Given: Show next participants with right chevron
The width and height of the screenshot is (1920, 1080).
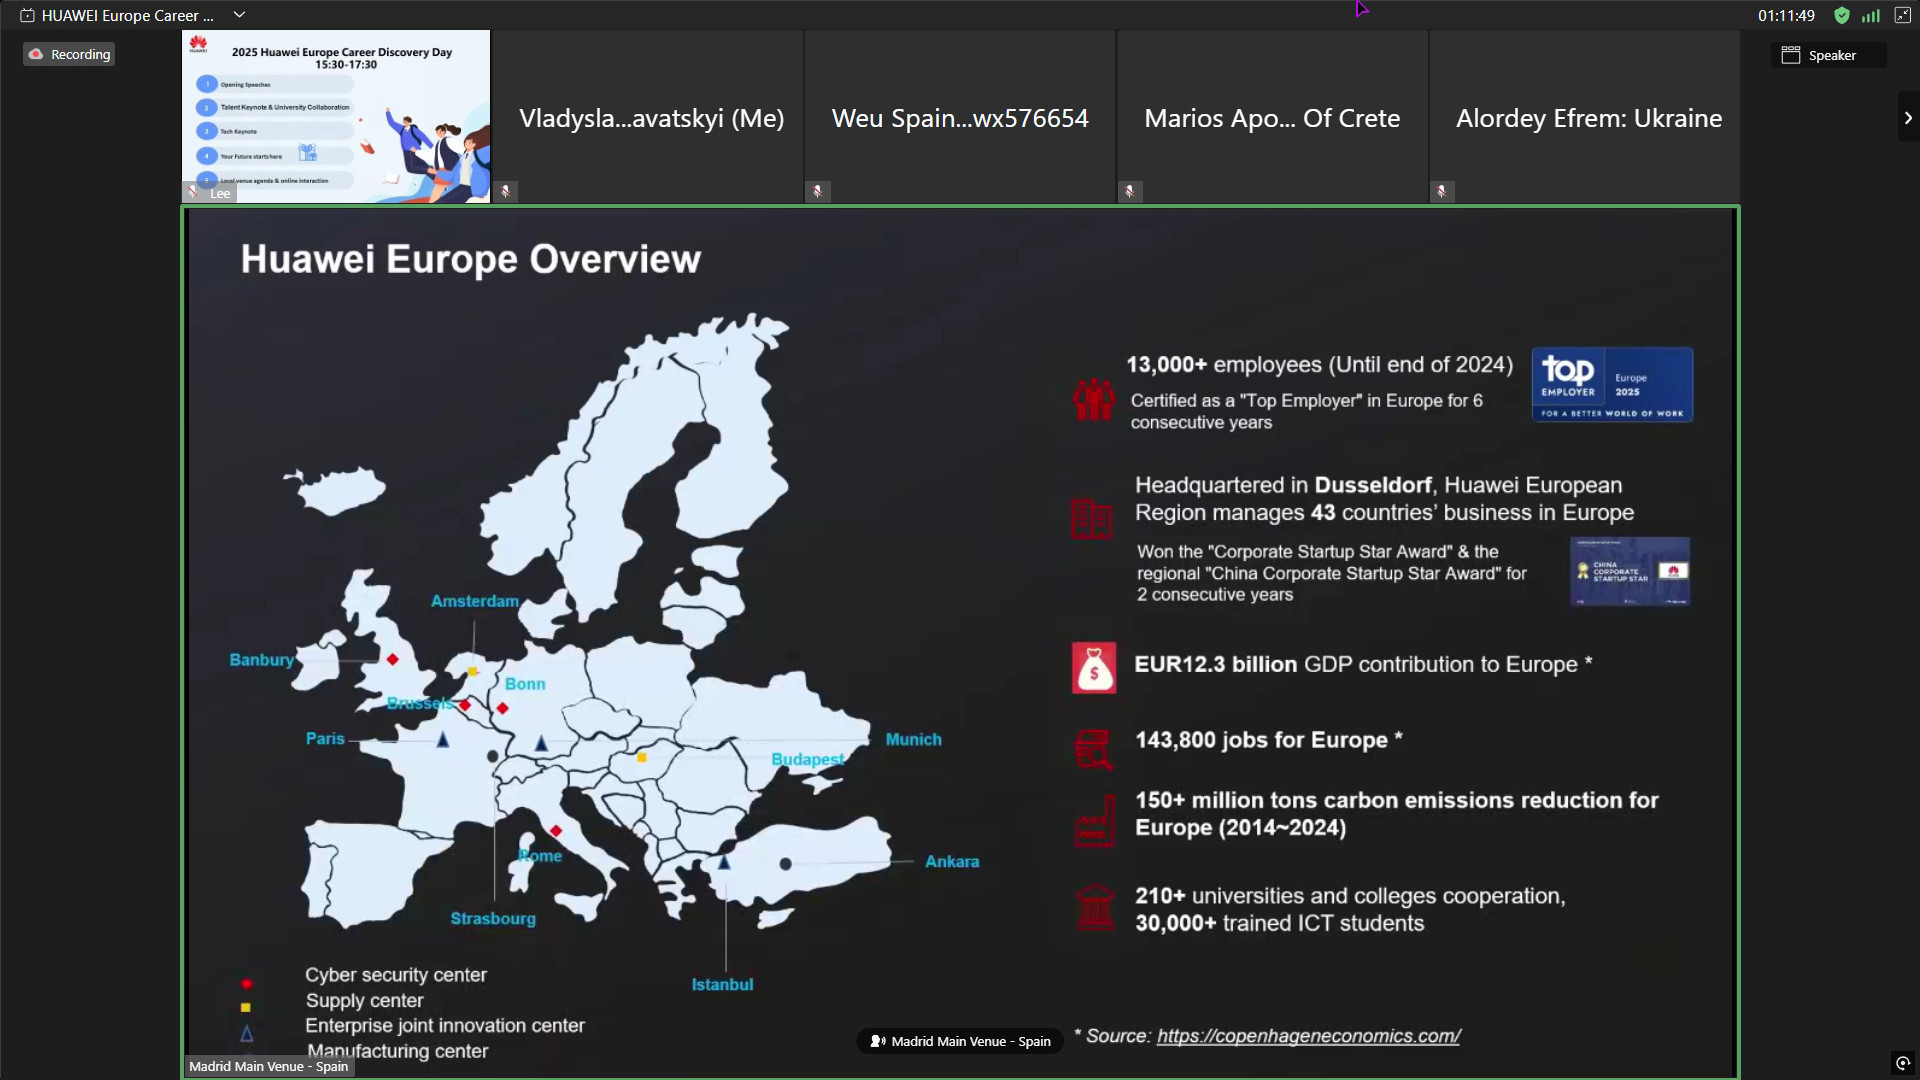Looking at the screenshot, I should click(1908, 118).
